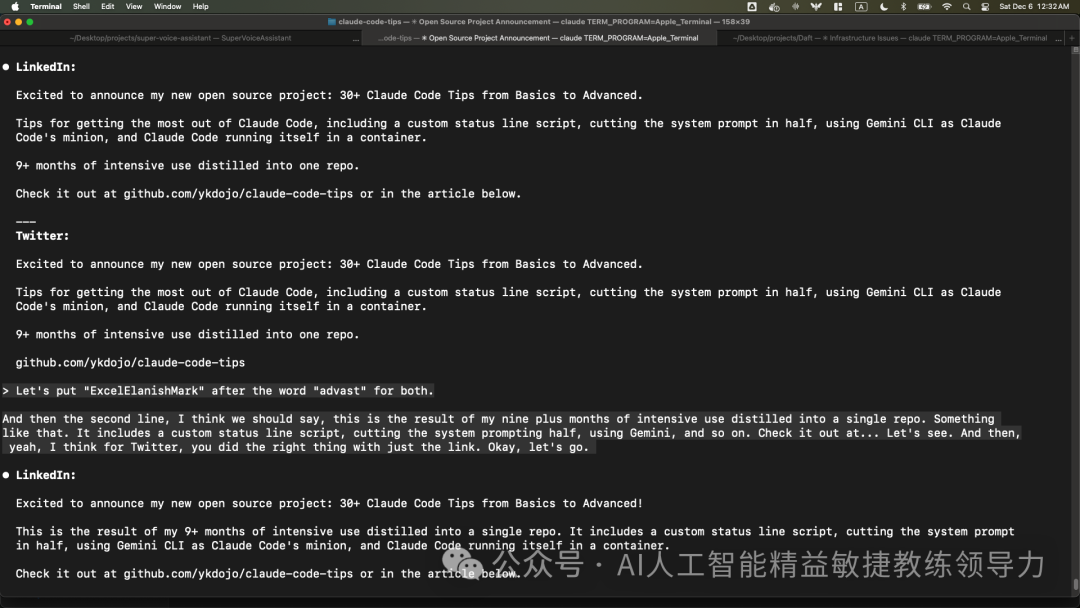Click the date and time in menu bar
Screen dimensions: 1080x608
(1034, 6)
